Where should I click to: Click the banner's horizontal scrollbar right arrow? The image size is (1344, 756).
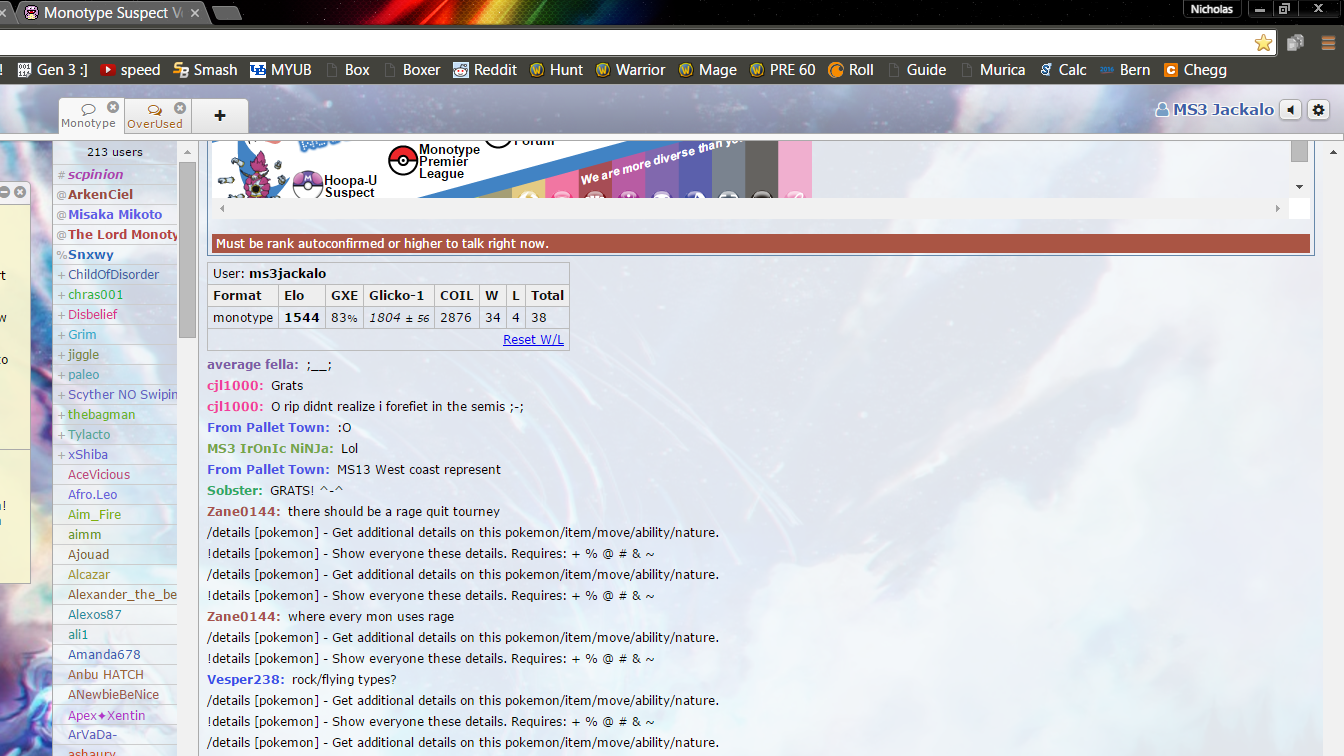1277,208
